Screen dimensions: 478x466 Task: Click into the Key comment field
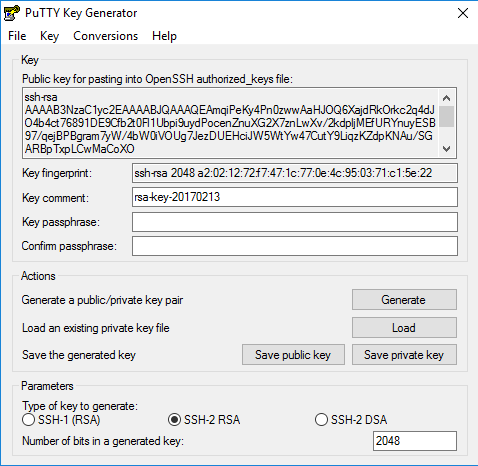[295, 197]
